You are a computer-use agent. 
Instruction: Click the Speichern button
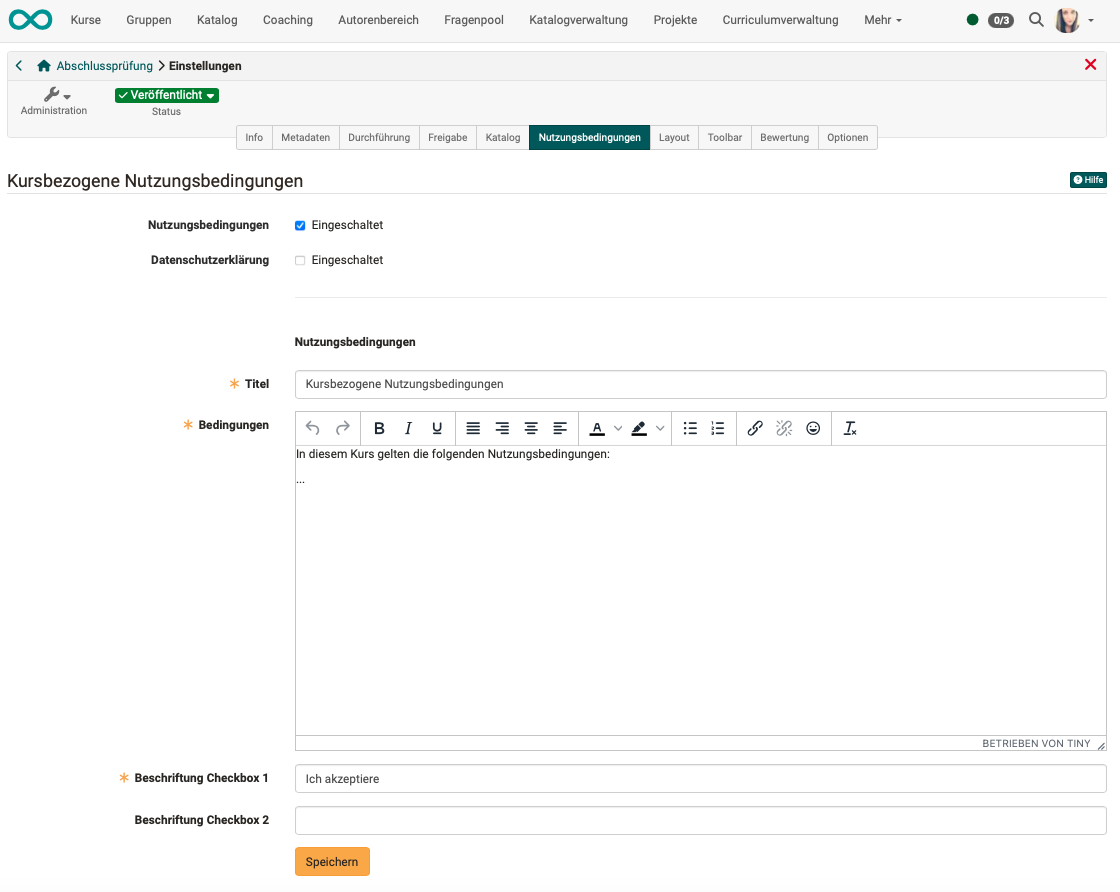click(x=332, y=862)
